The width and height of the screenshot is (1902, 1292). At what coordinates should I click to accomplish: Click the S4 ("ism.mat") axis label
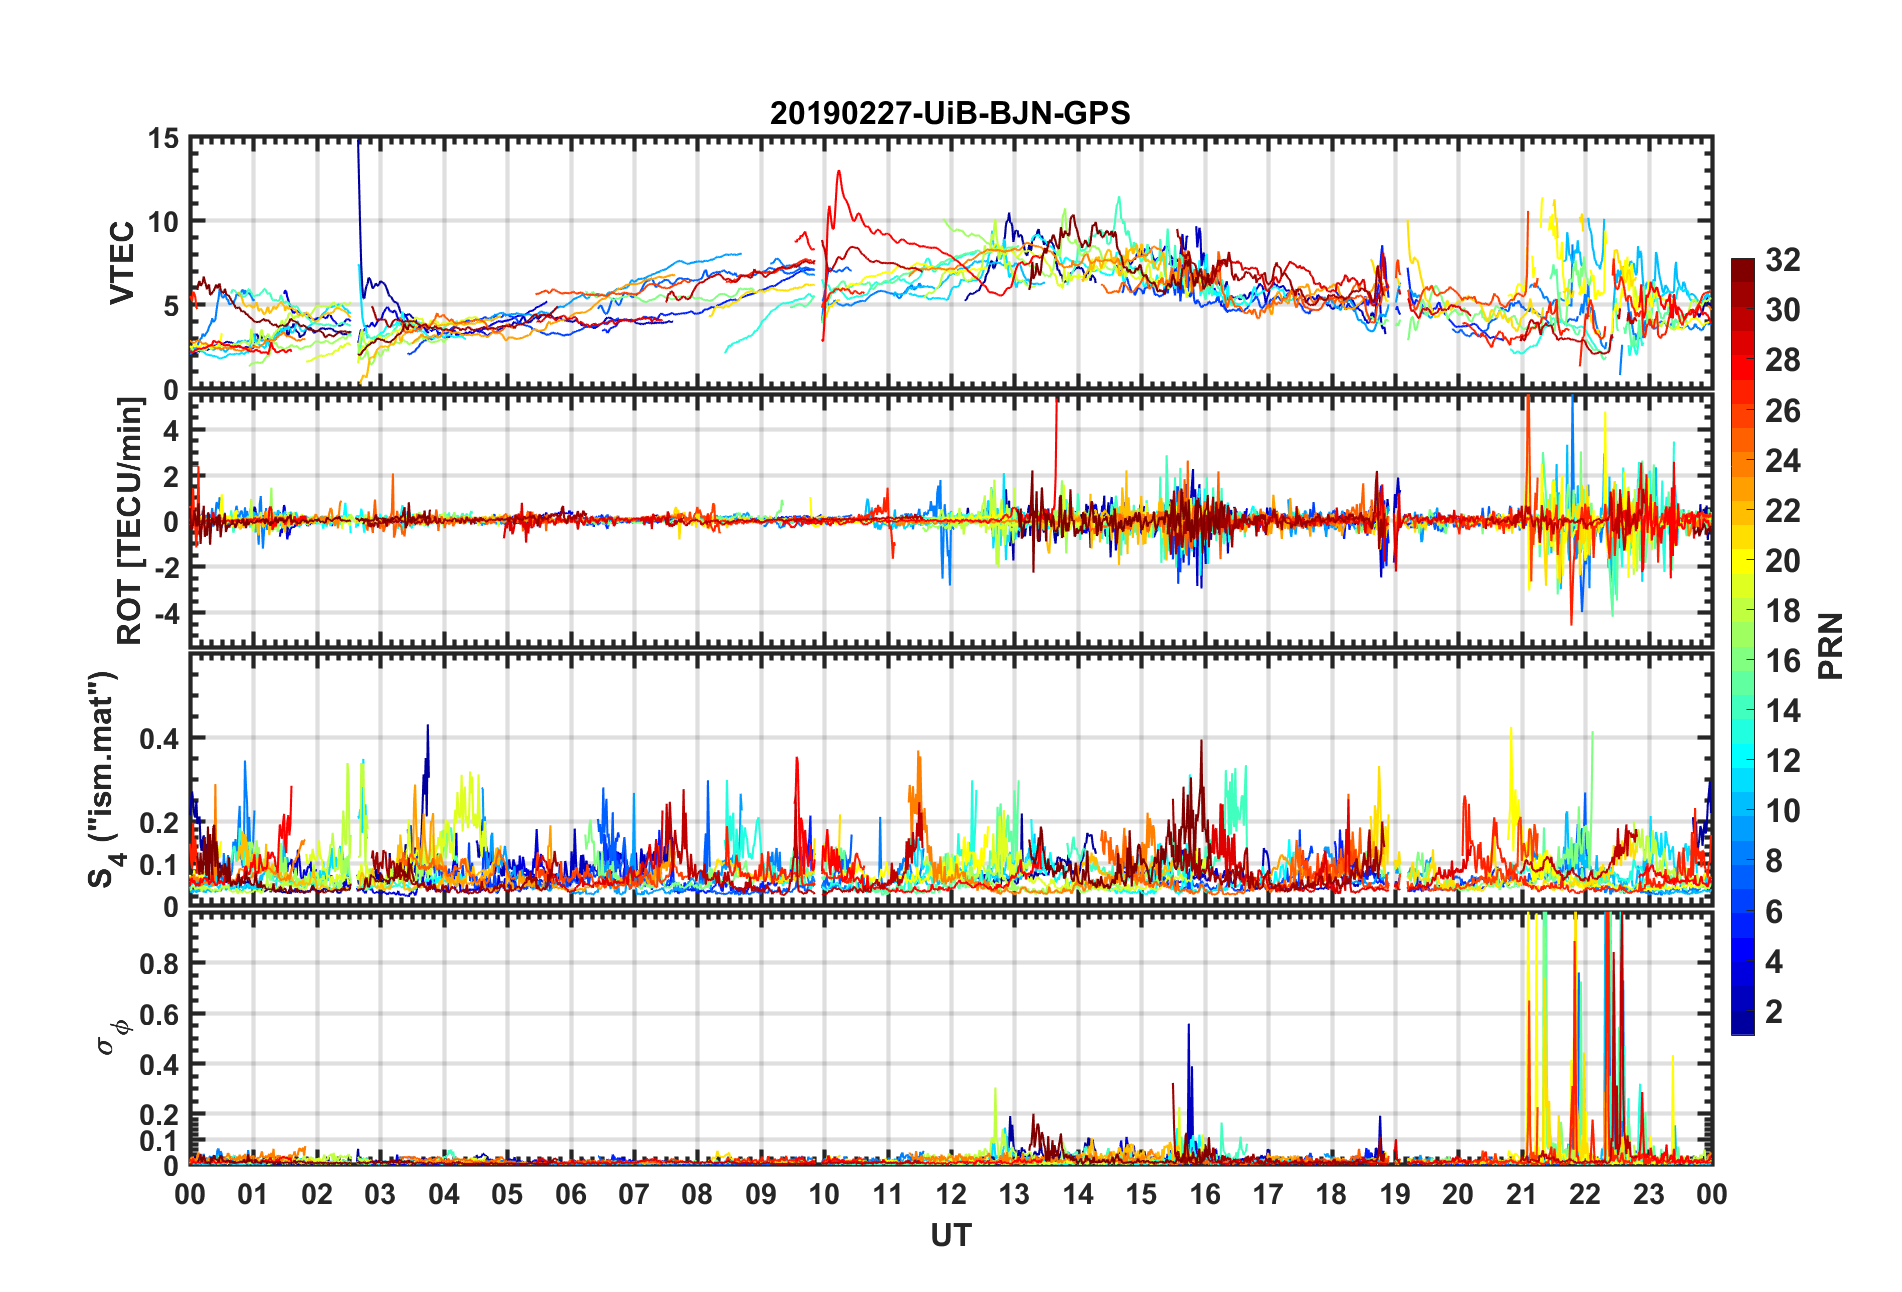[x=103, y=780]
